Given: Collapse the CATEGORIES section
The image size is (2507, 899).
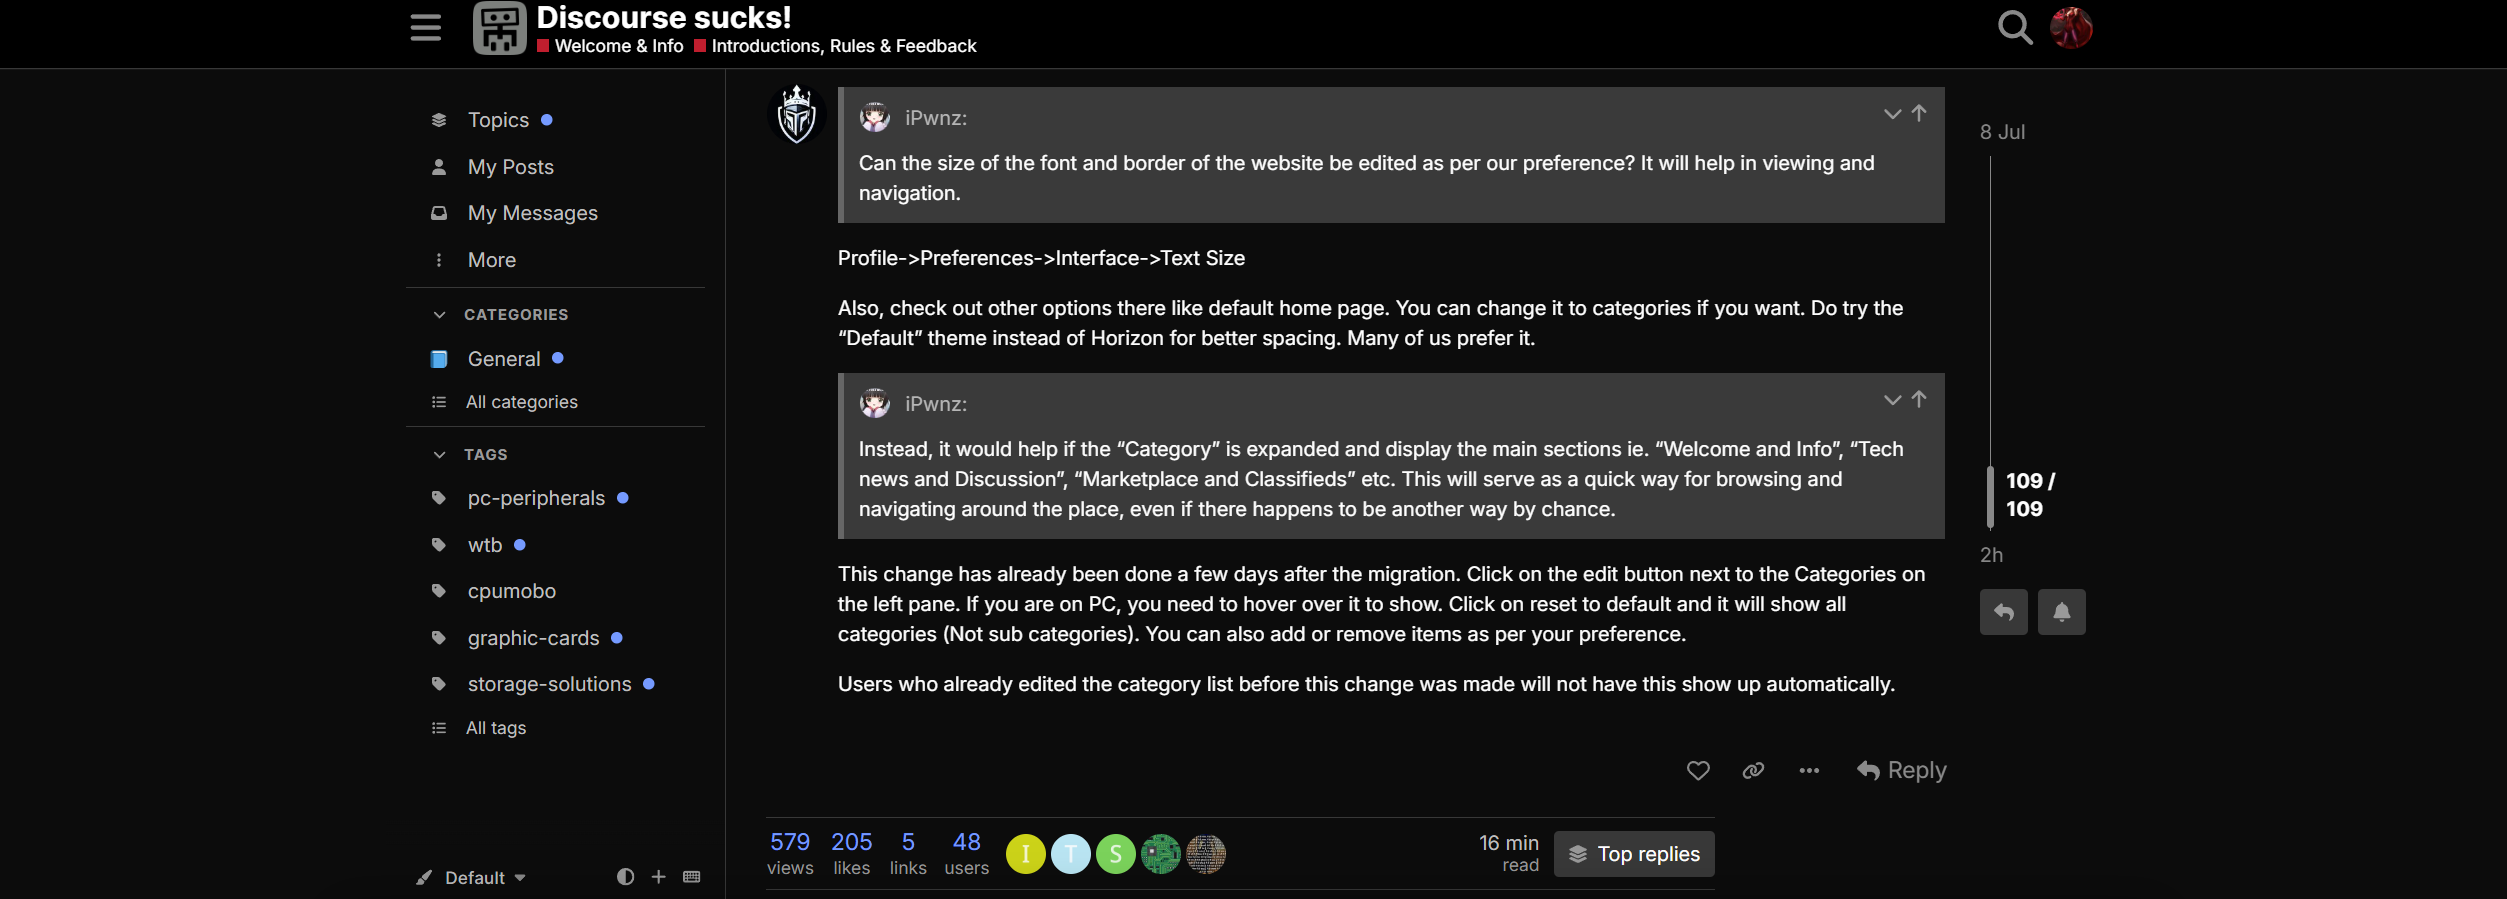Looking at the screenshot, I should point(500,314).
